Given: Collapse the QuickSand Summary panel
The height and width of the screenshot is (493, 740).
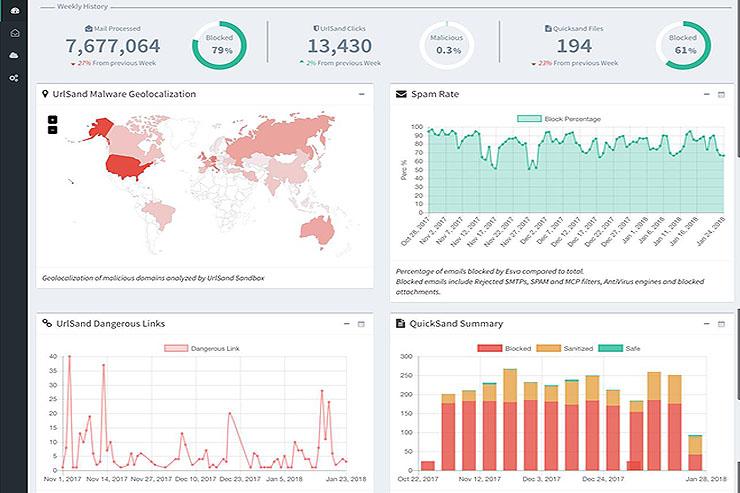Looking at the screenshot, I should (705, 324).
